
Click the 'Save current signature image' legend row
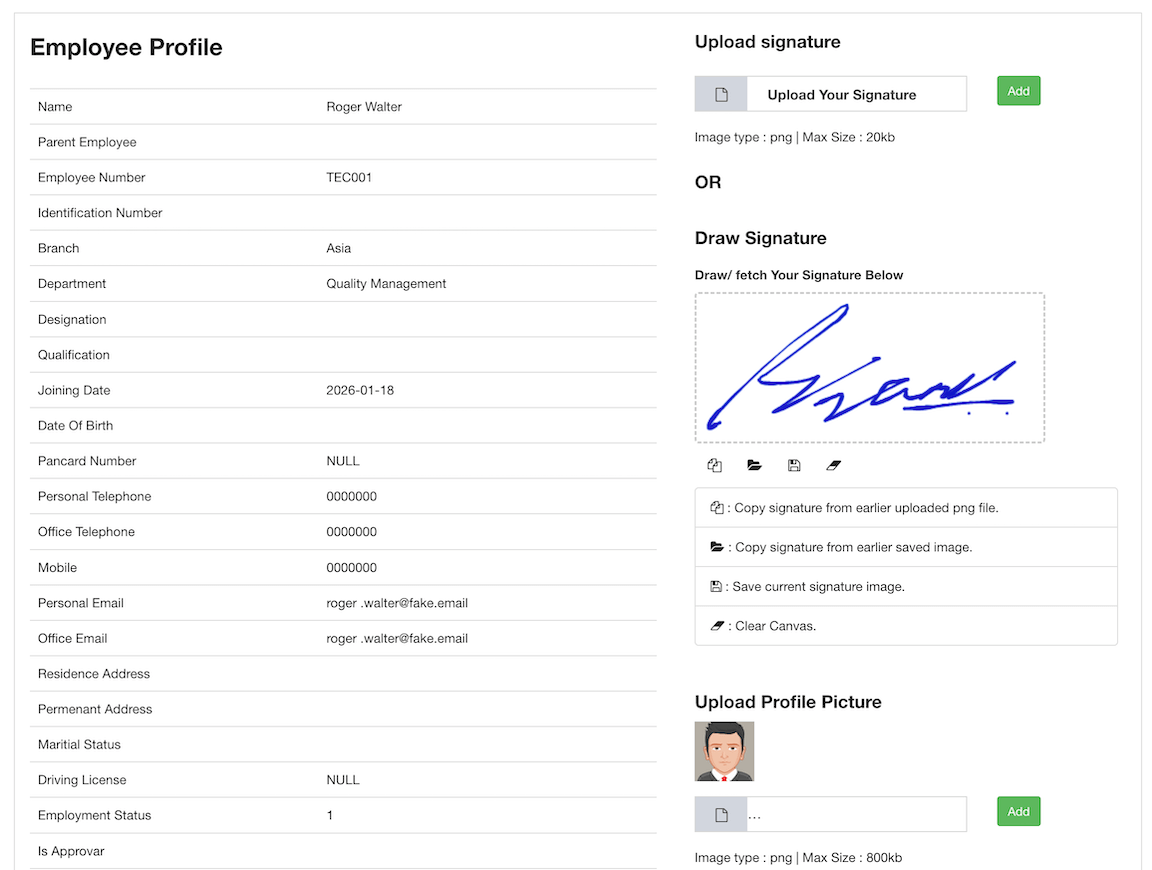(905, 587)
